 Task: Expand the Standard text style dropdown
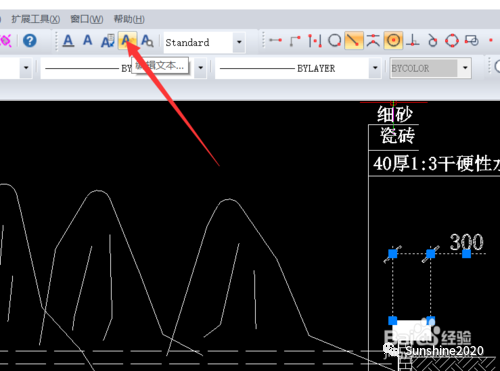click(x=239, y=42)
